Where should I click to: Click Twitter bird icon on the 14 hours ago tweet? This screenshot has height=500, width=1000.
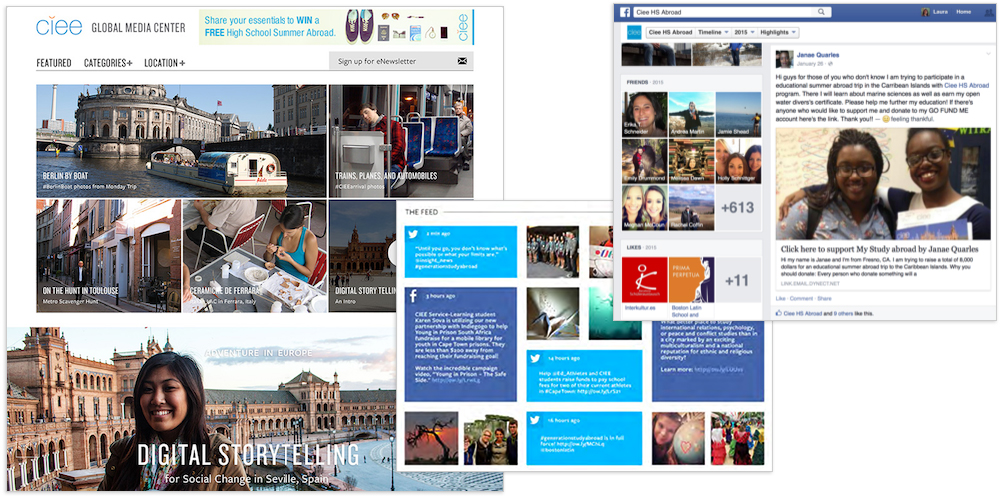[534, 358]
